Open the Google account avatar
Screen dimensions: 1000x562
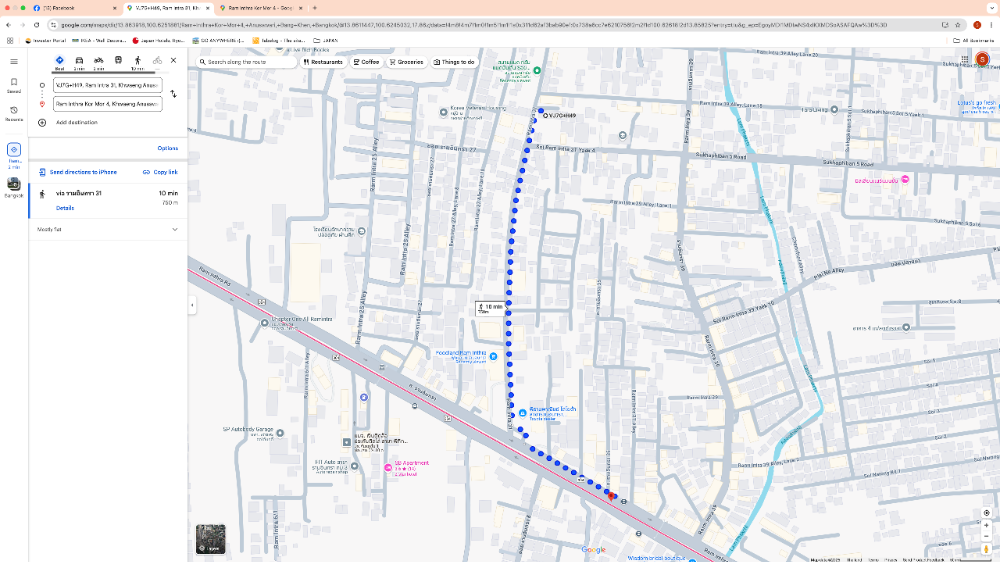(x=982, y=59)
